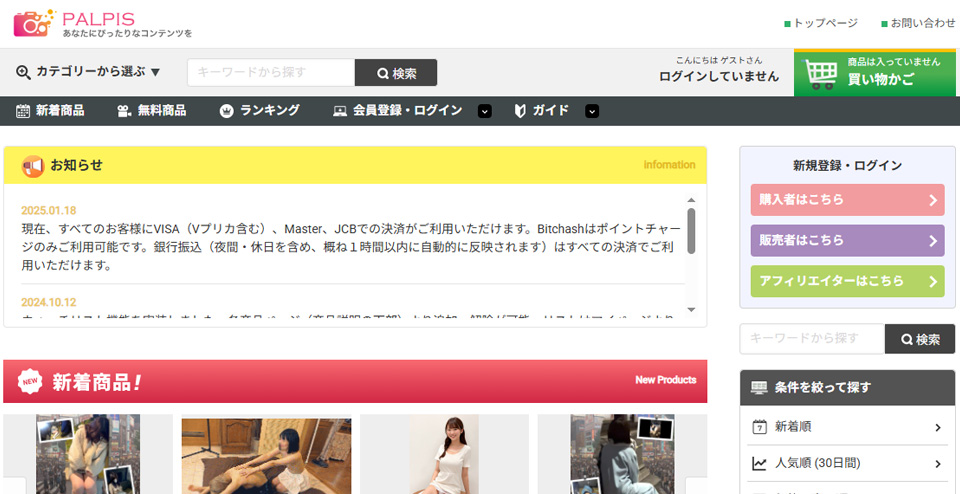Select 新着順 sort option
960x494 pixels.
tap(847, 427)
